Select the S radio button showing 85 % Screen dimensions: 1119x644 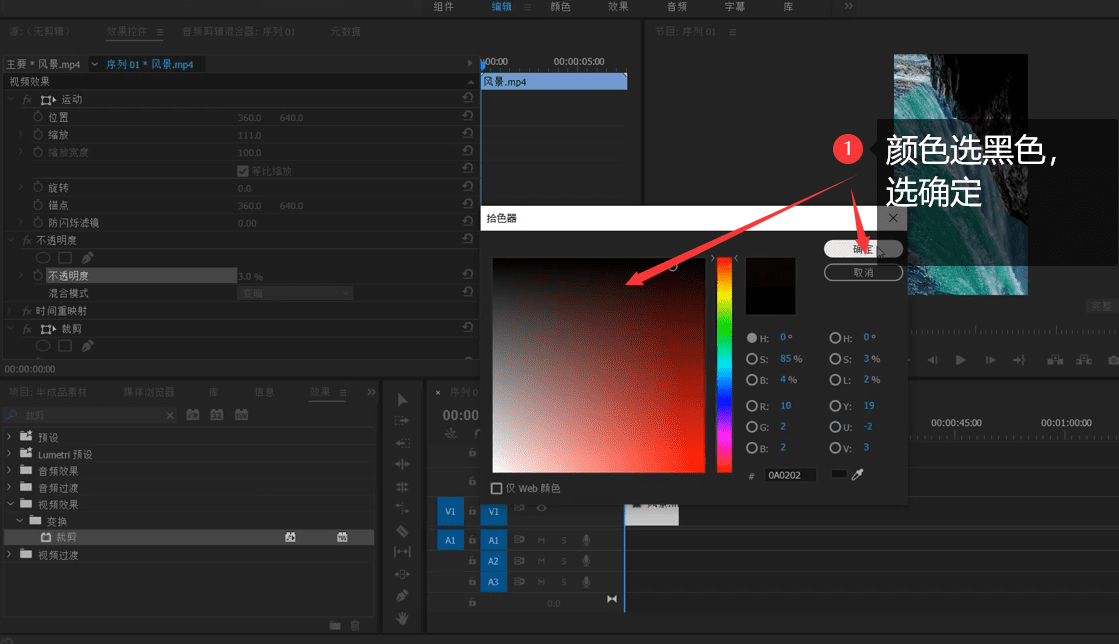tap(751, 359)
